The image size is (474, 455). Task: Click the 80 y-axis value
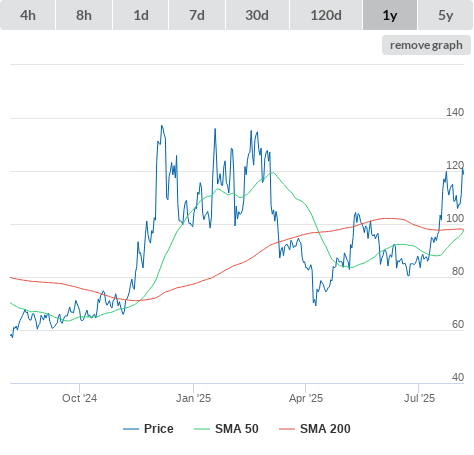coord(458,271)
